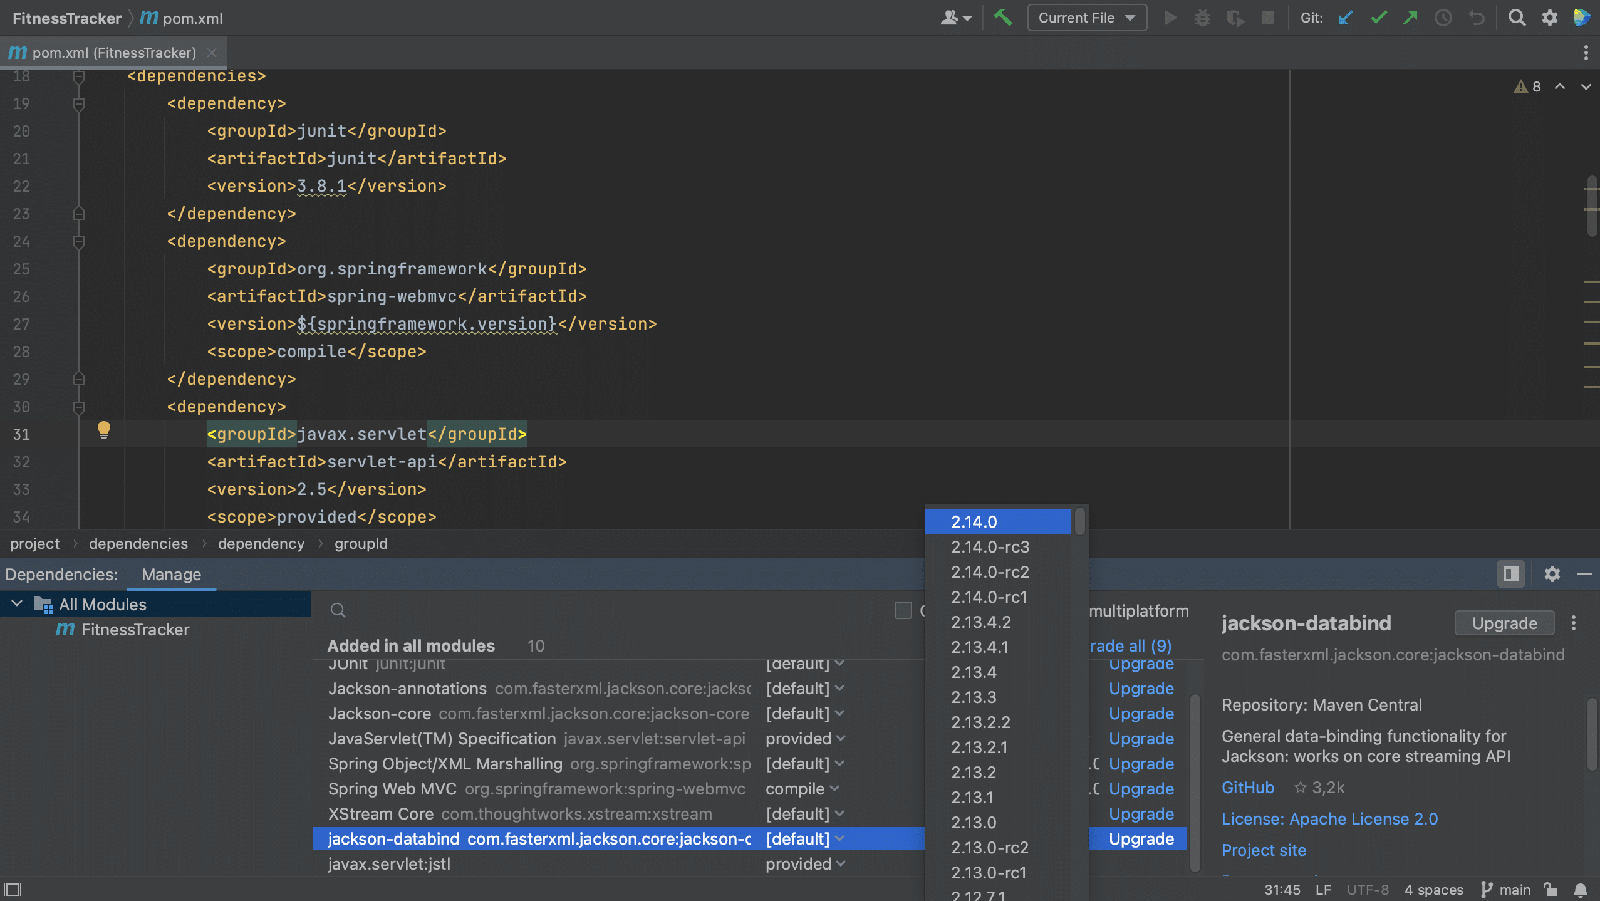Open the License: Apache License 2.0 link
Image resolution: width=1600 pixels, height=901 pixels.
(1330, 819)
